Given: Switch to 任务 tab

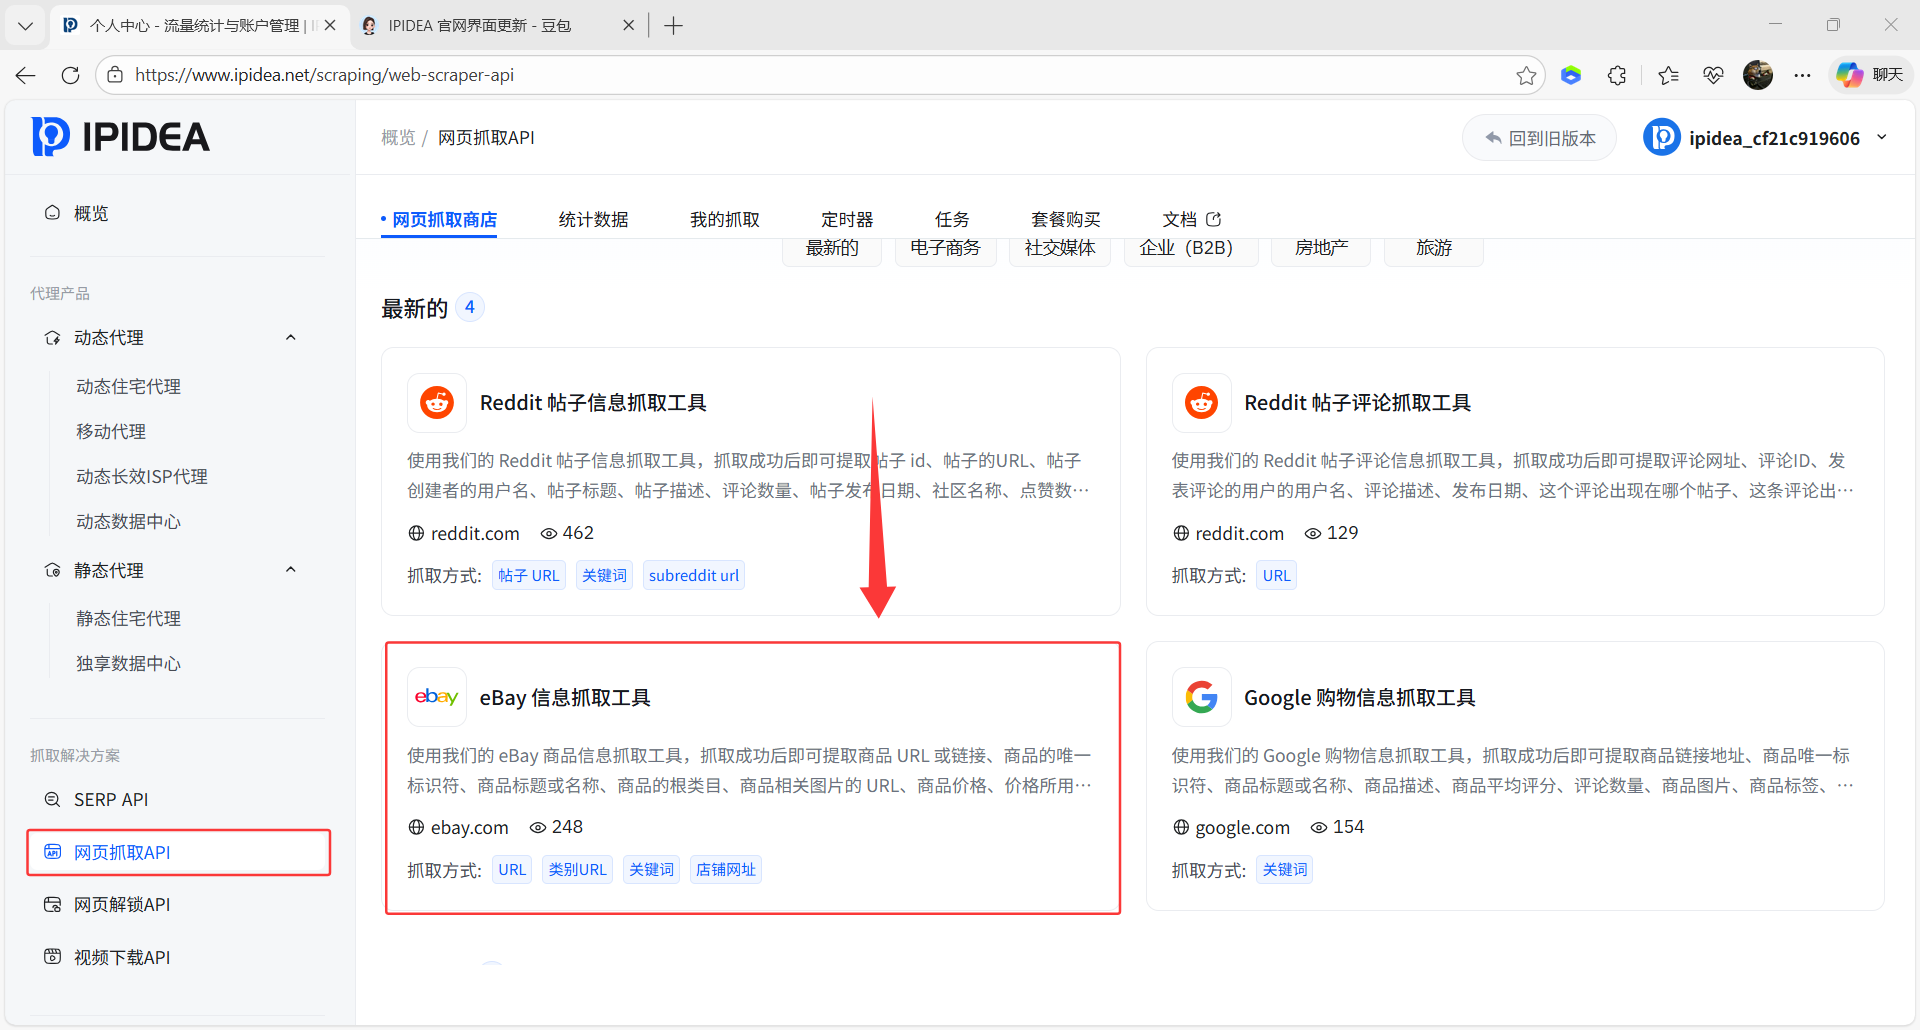Looking at the screenshot, I should (x=952, y=219).
